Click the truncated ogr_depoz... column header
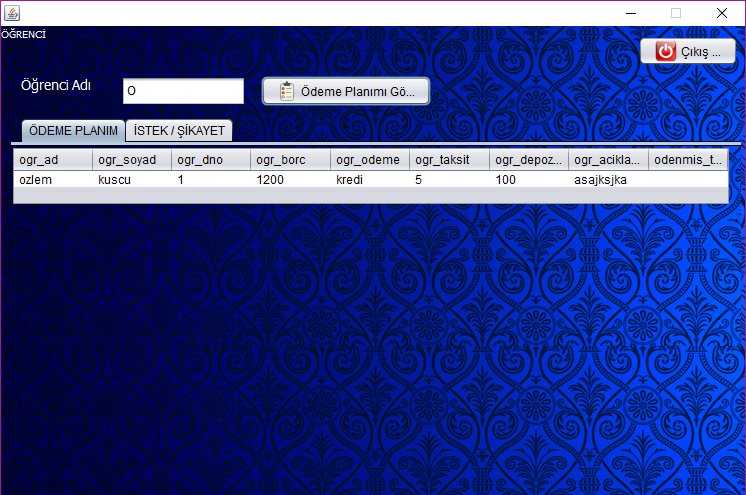 (x=529, y=160)
